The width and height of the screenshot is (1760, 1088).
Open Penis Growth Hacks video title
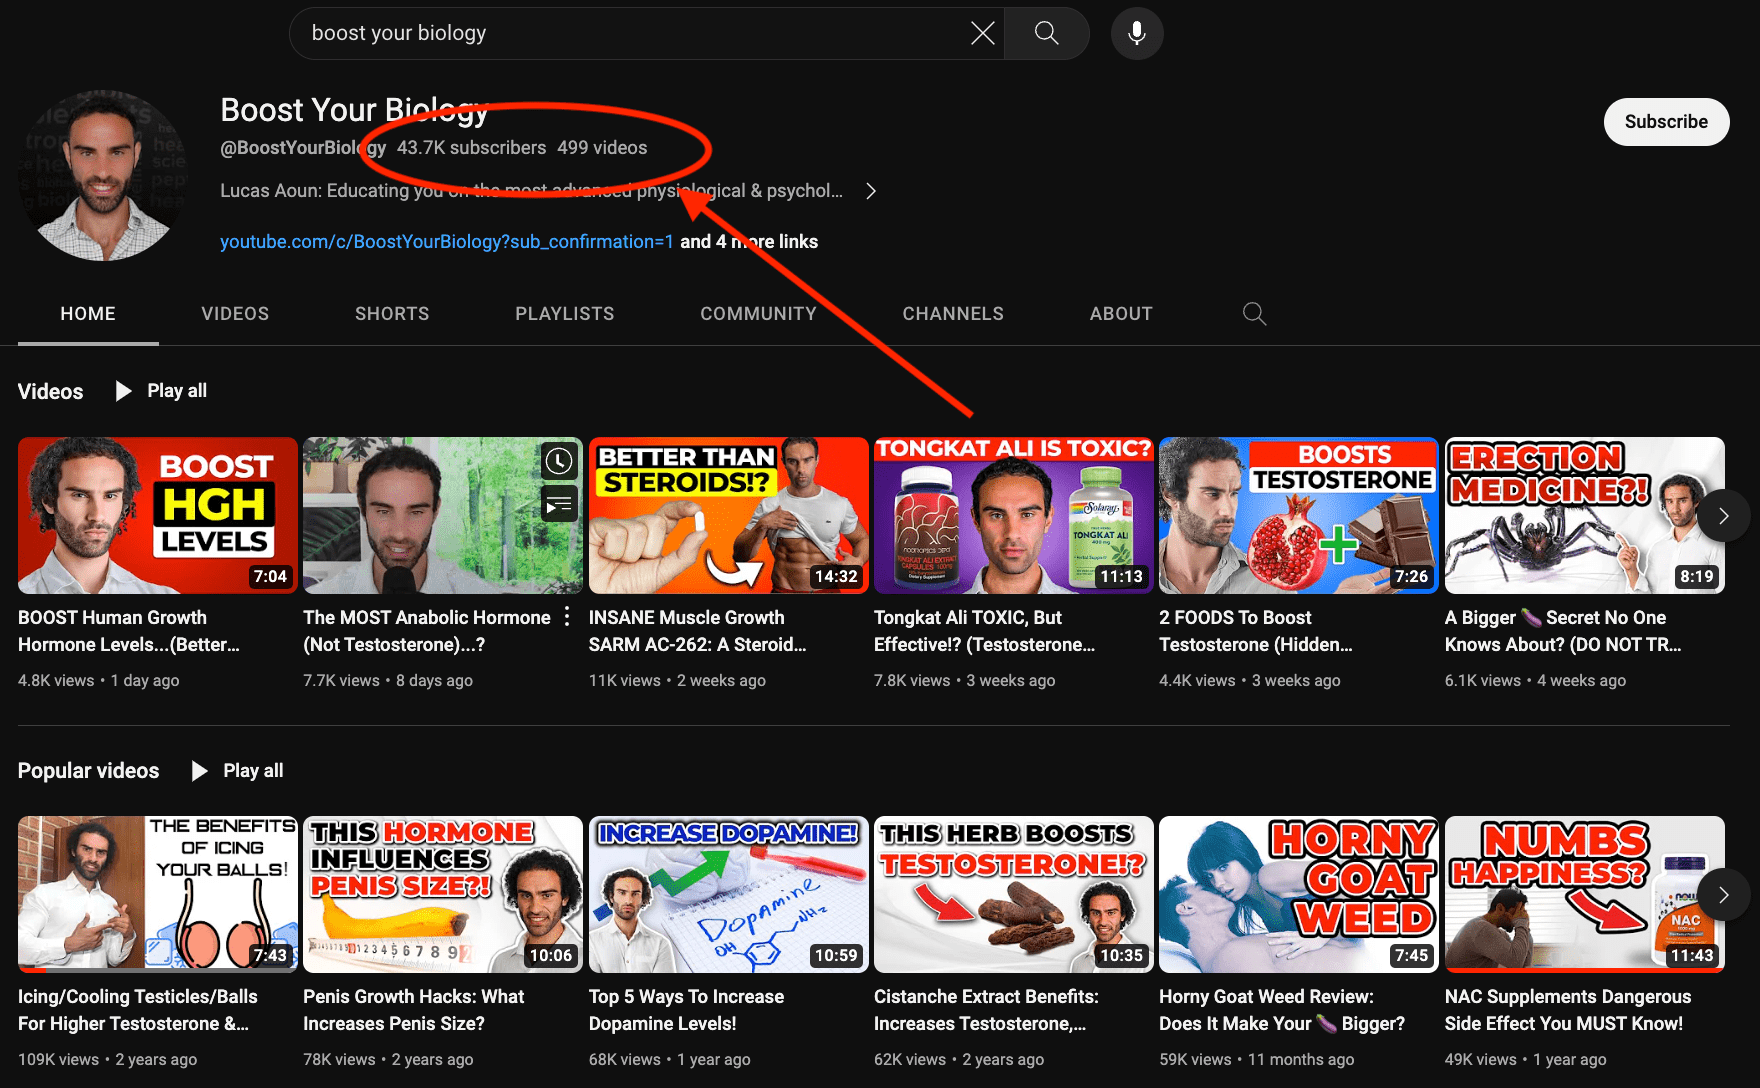[414, 1010]
